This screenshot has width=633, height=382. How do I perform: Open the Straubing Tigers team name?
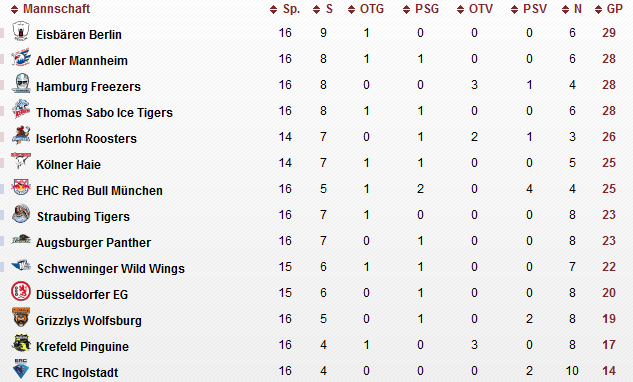(x=83, y=217)
